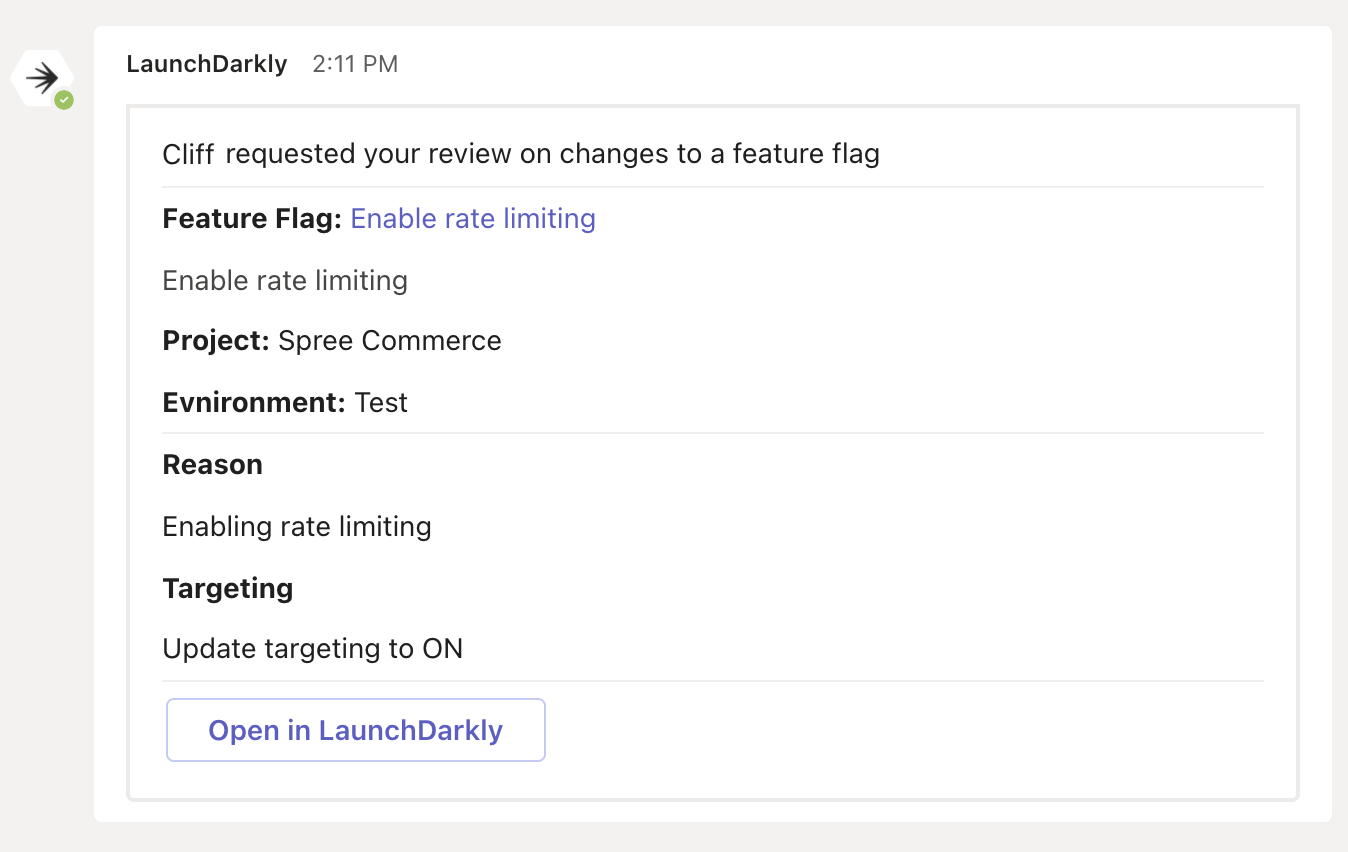Click the 2:11 PM timestamp

tap(355, 63)
